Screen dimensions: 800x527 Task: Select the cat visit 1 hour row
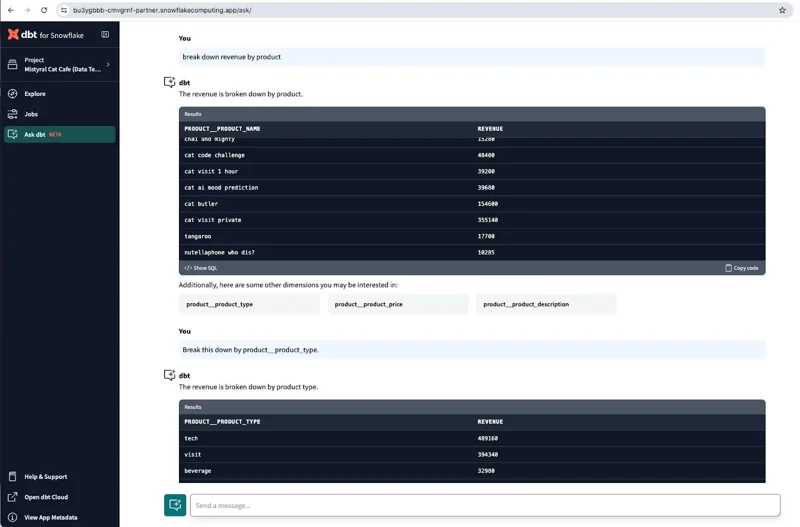click(472, 171)
